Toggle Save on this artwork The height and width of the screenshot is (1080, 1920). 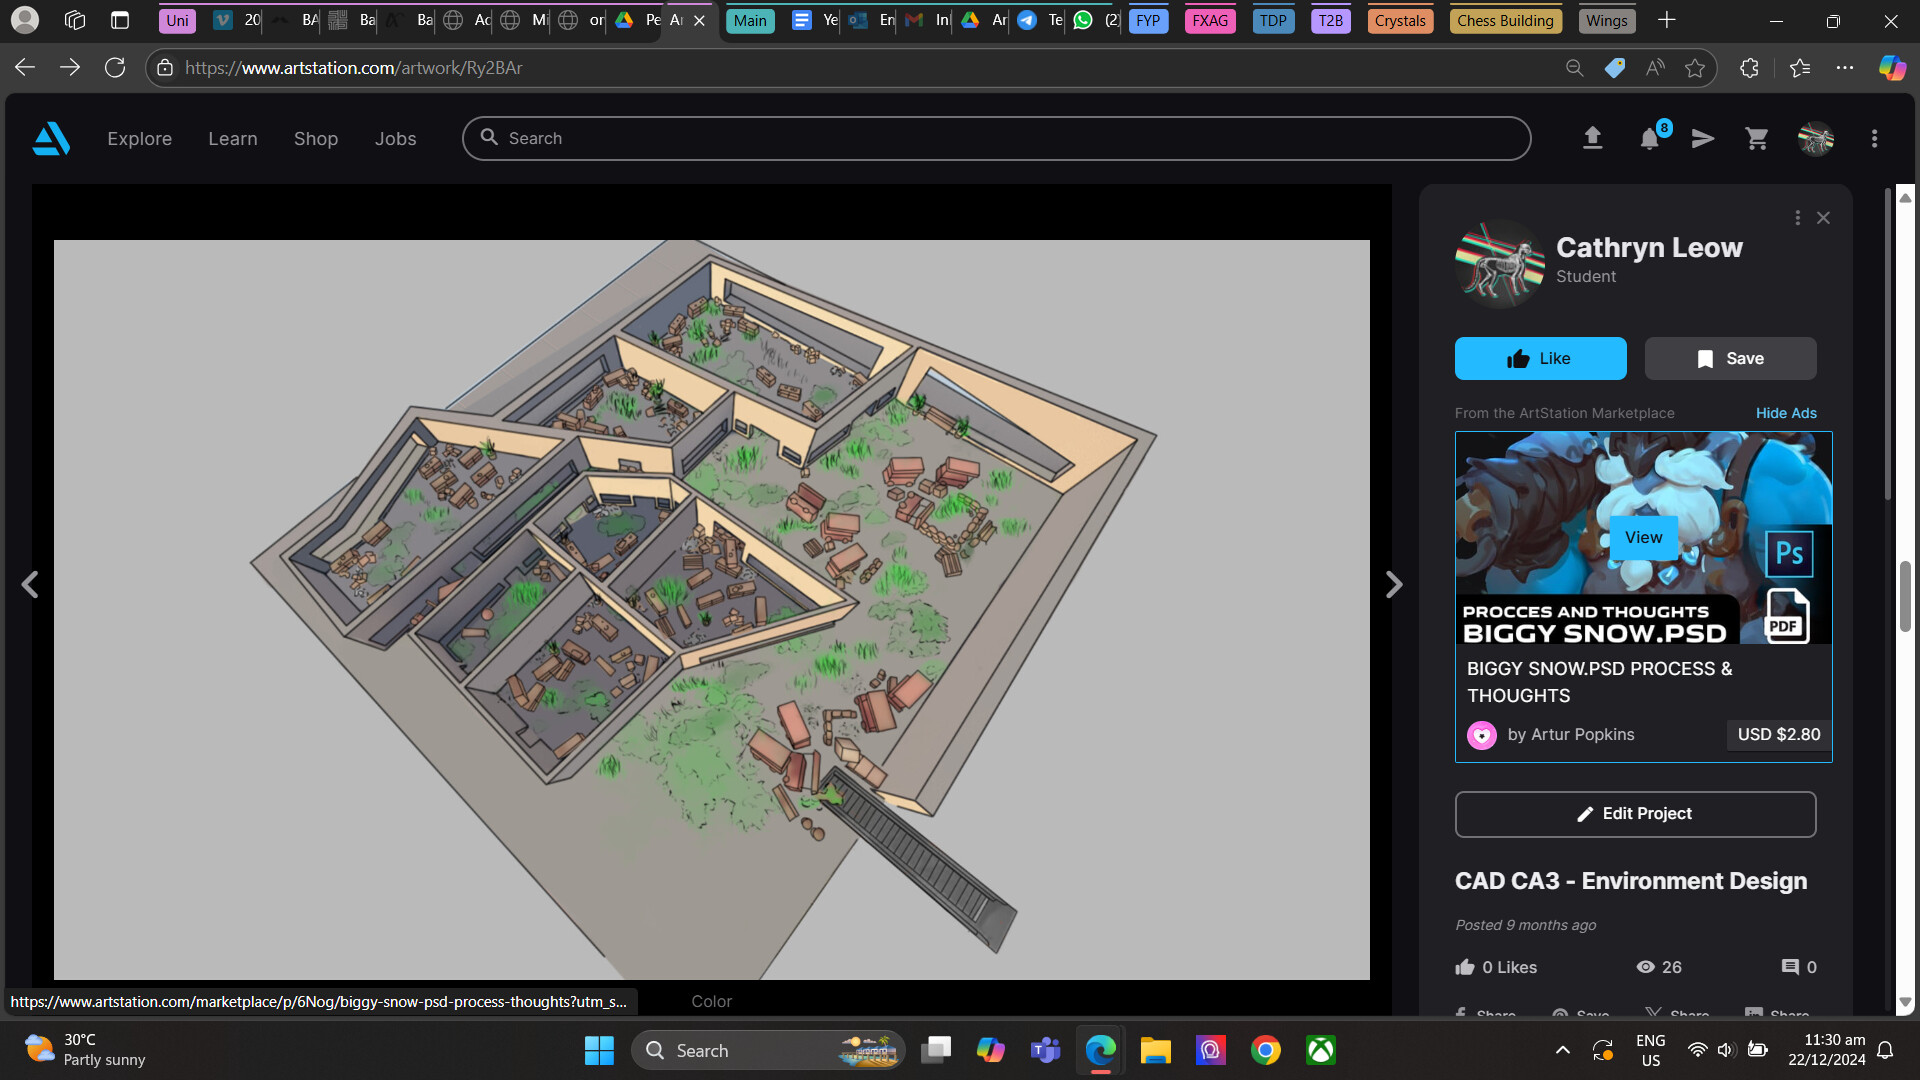coord(1730,358)
